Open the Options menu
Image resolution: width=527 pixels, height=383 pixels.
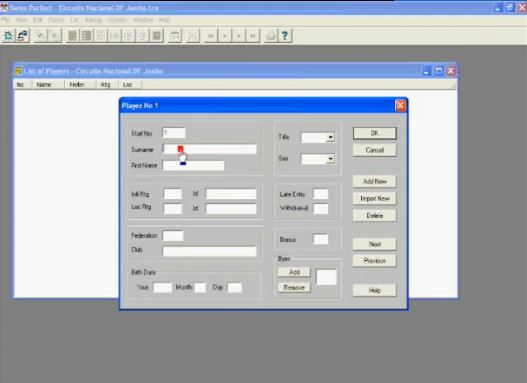click(x=118, y=20)
